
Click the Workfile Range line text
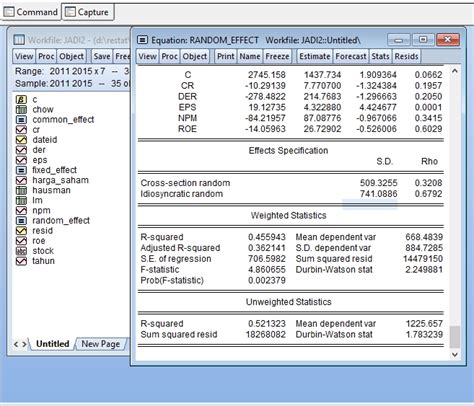(72, 71)
